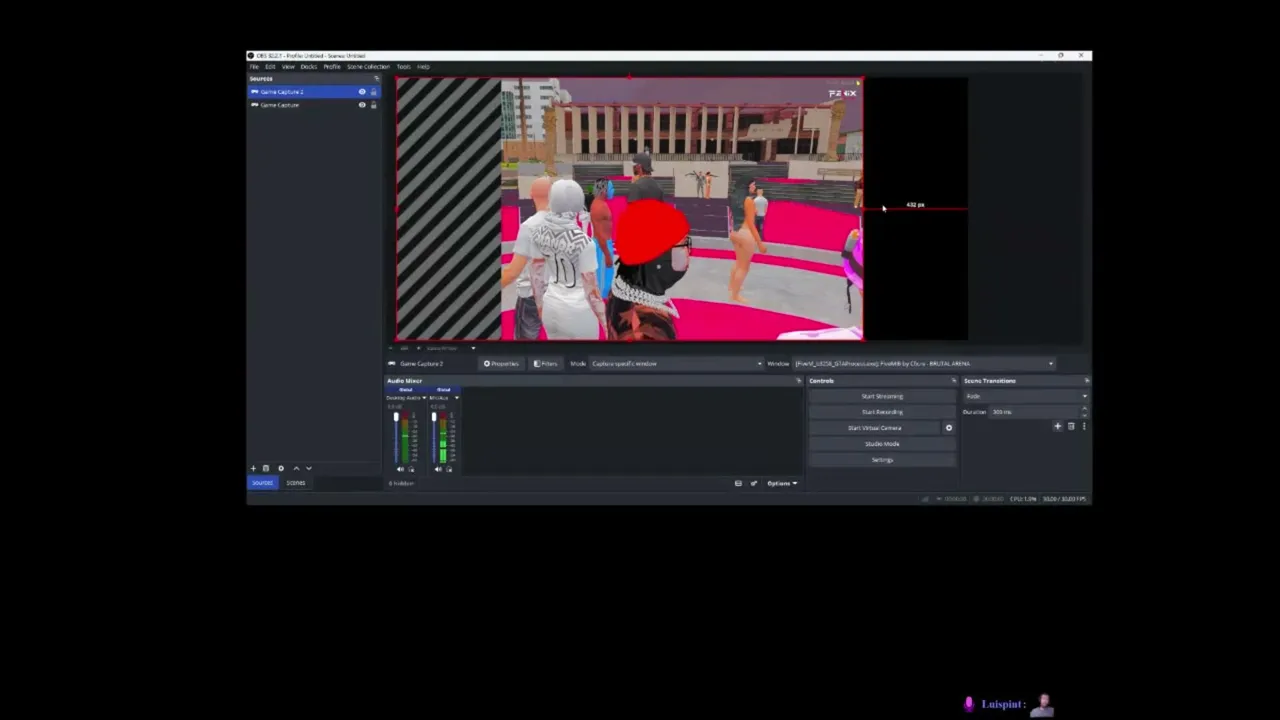This screenshot has height=720, width=1280.
Task: Undock the Scene Transitions panel
Action: tap(1086, 381)
